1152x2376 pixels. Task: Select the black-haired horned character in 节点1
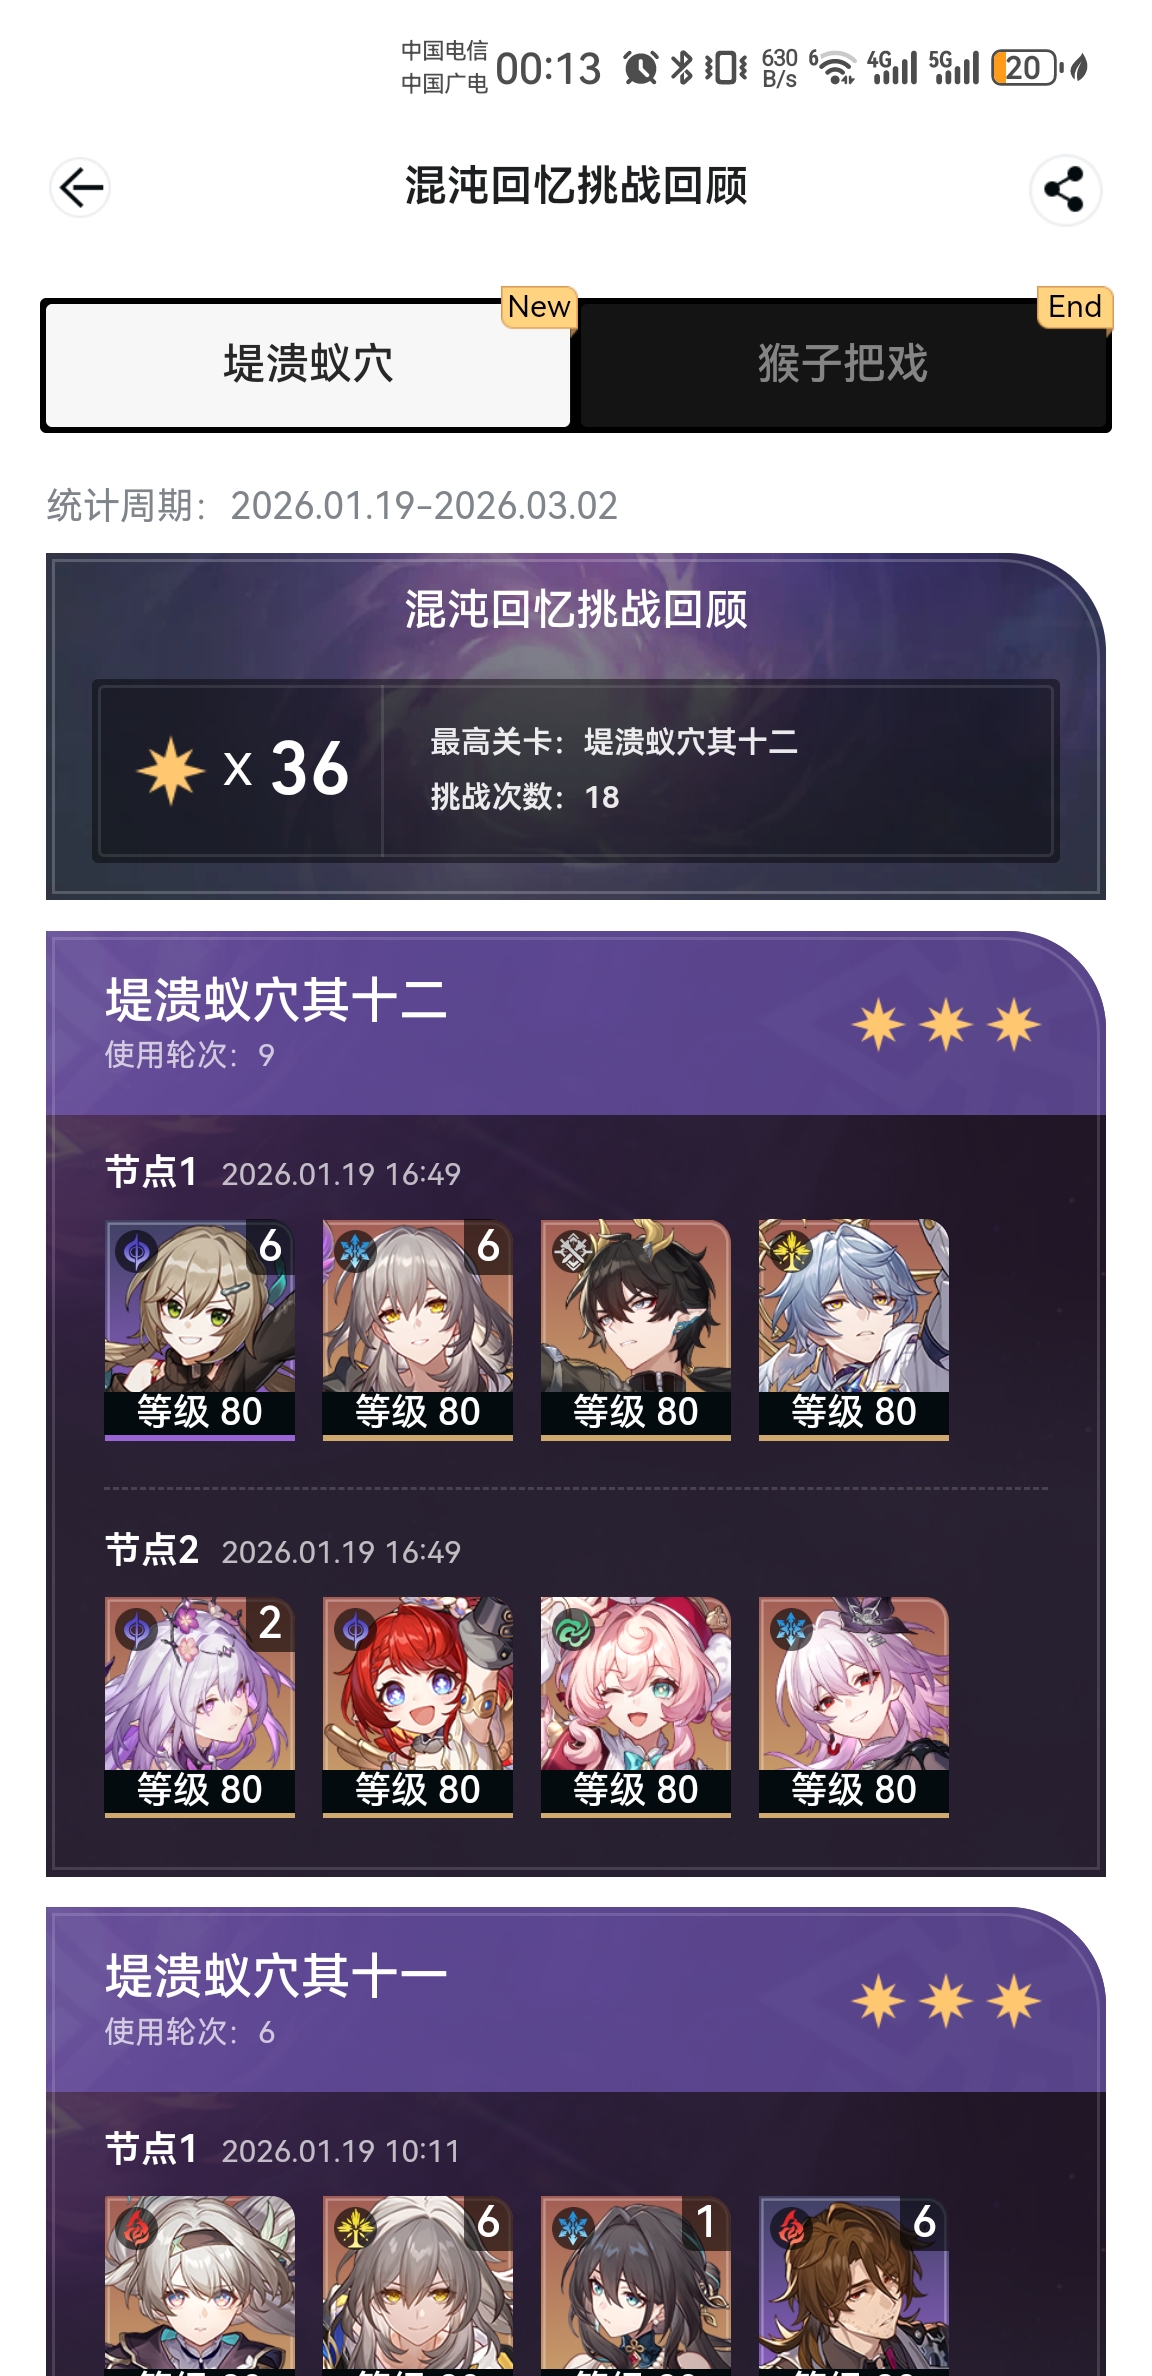636,1329
